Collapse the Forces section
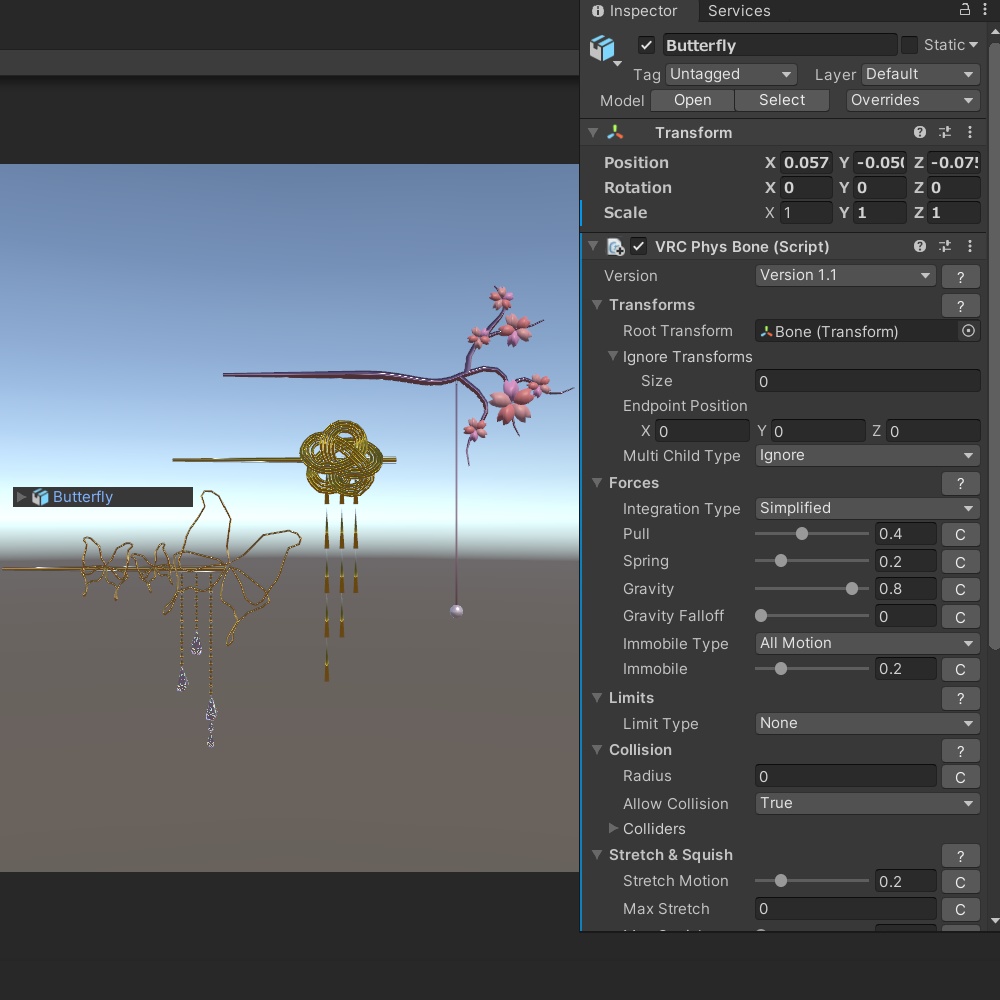Image resolution: width=1000 pixels, height=1000 pixels. click(x=597, y=483)
